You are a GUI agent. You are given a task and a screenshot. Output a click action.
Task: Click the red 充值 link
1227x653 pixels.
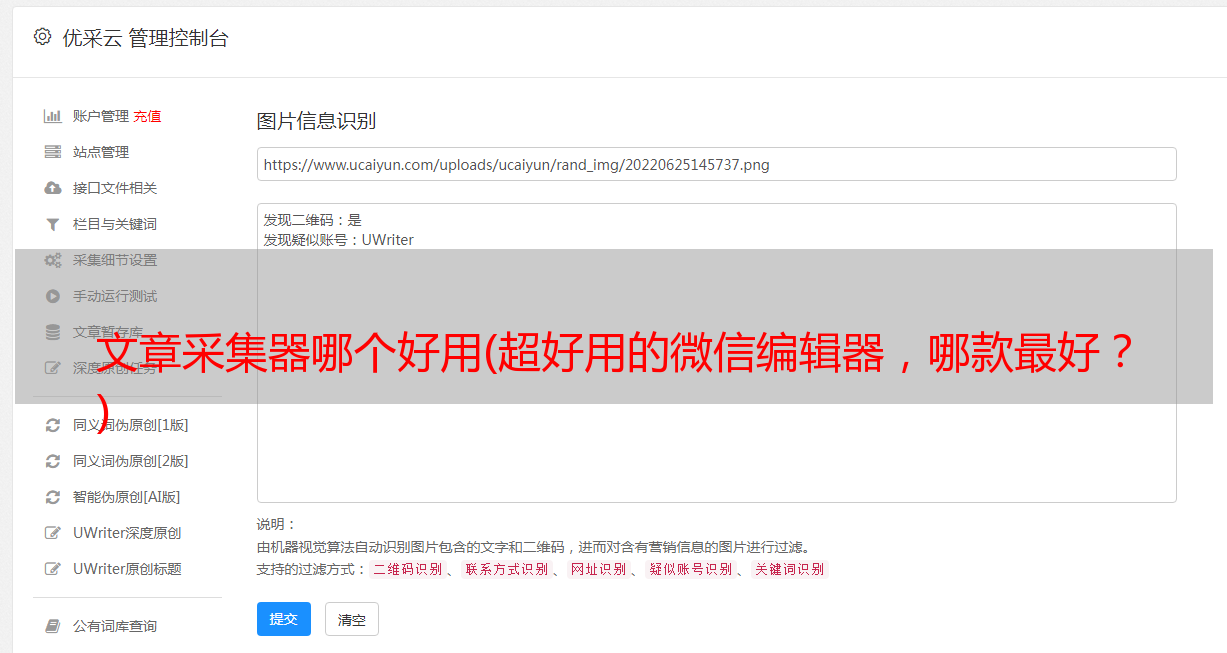point(147,116)
